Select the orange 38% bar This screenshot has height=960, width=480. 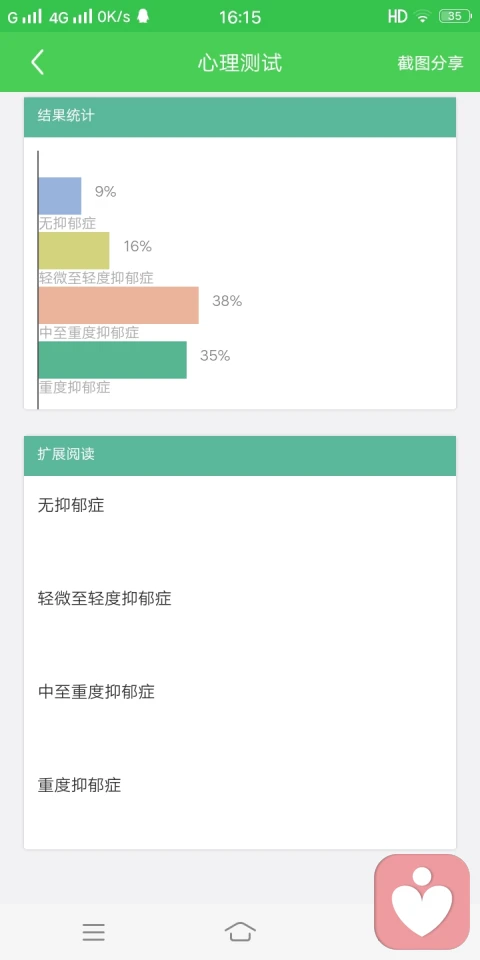pos(119,305)
